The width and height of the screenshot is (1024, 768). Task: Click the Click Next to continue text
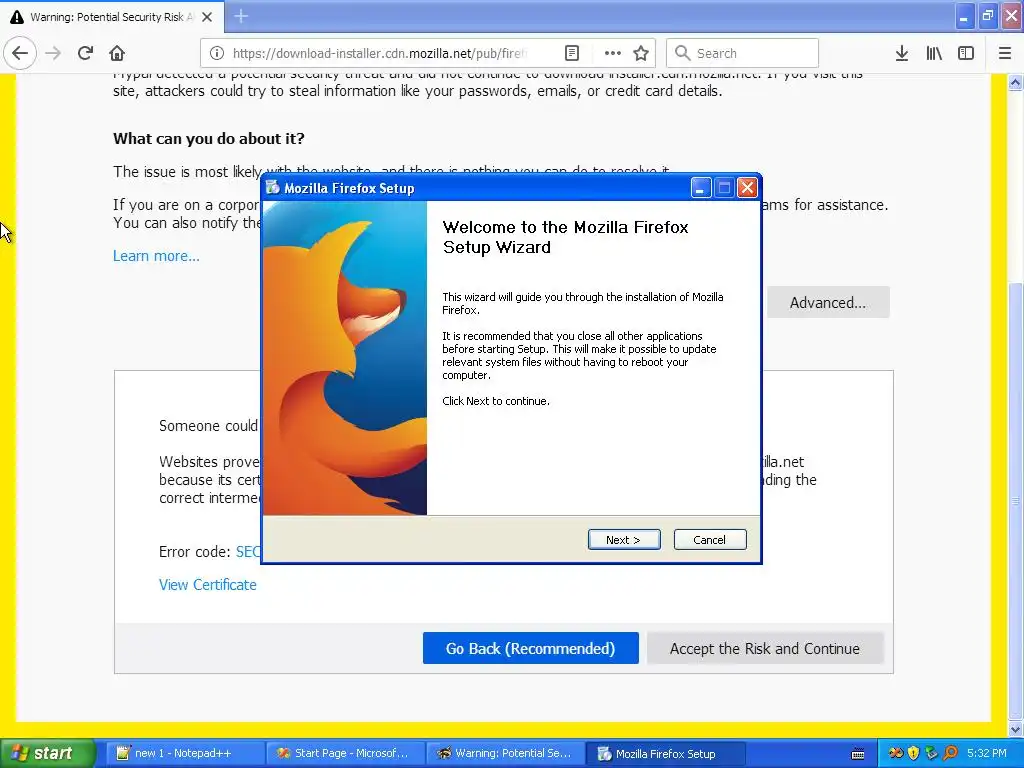click(x=496, y=401)
